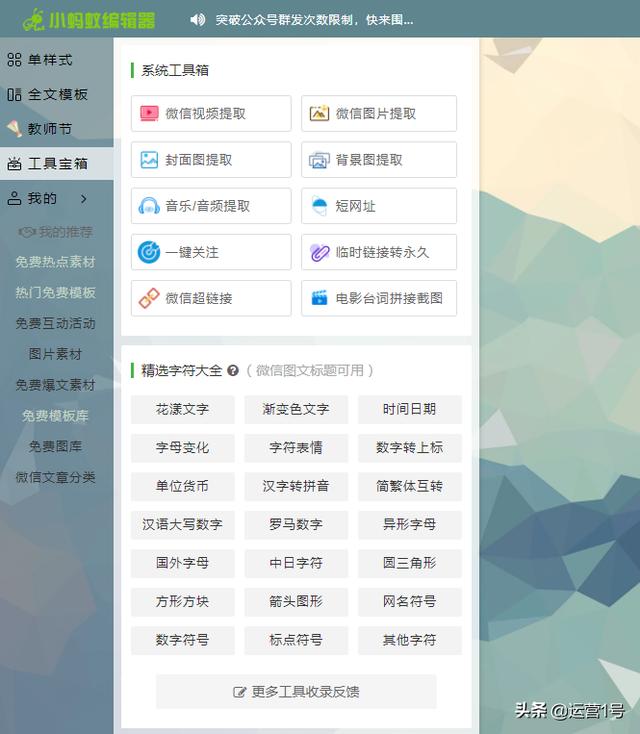Select the 工具宝箱 tab
The width and height of the screenshot is (640, 734).
(x=57, y=163)
